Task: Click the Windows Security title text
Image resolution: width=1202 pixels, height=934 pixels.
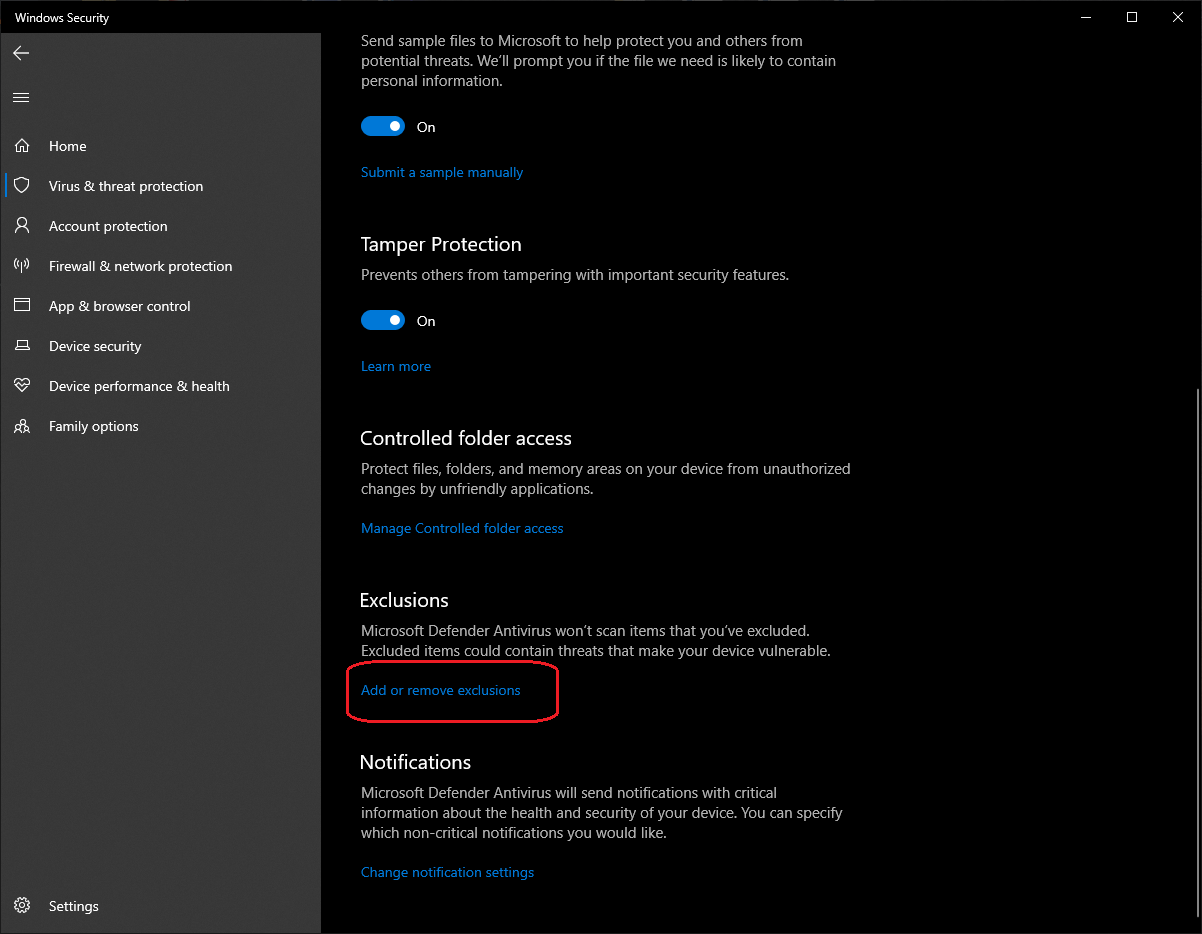Action: click(62, 18)
